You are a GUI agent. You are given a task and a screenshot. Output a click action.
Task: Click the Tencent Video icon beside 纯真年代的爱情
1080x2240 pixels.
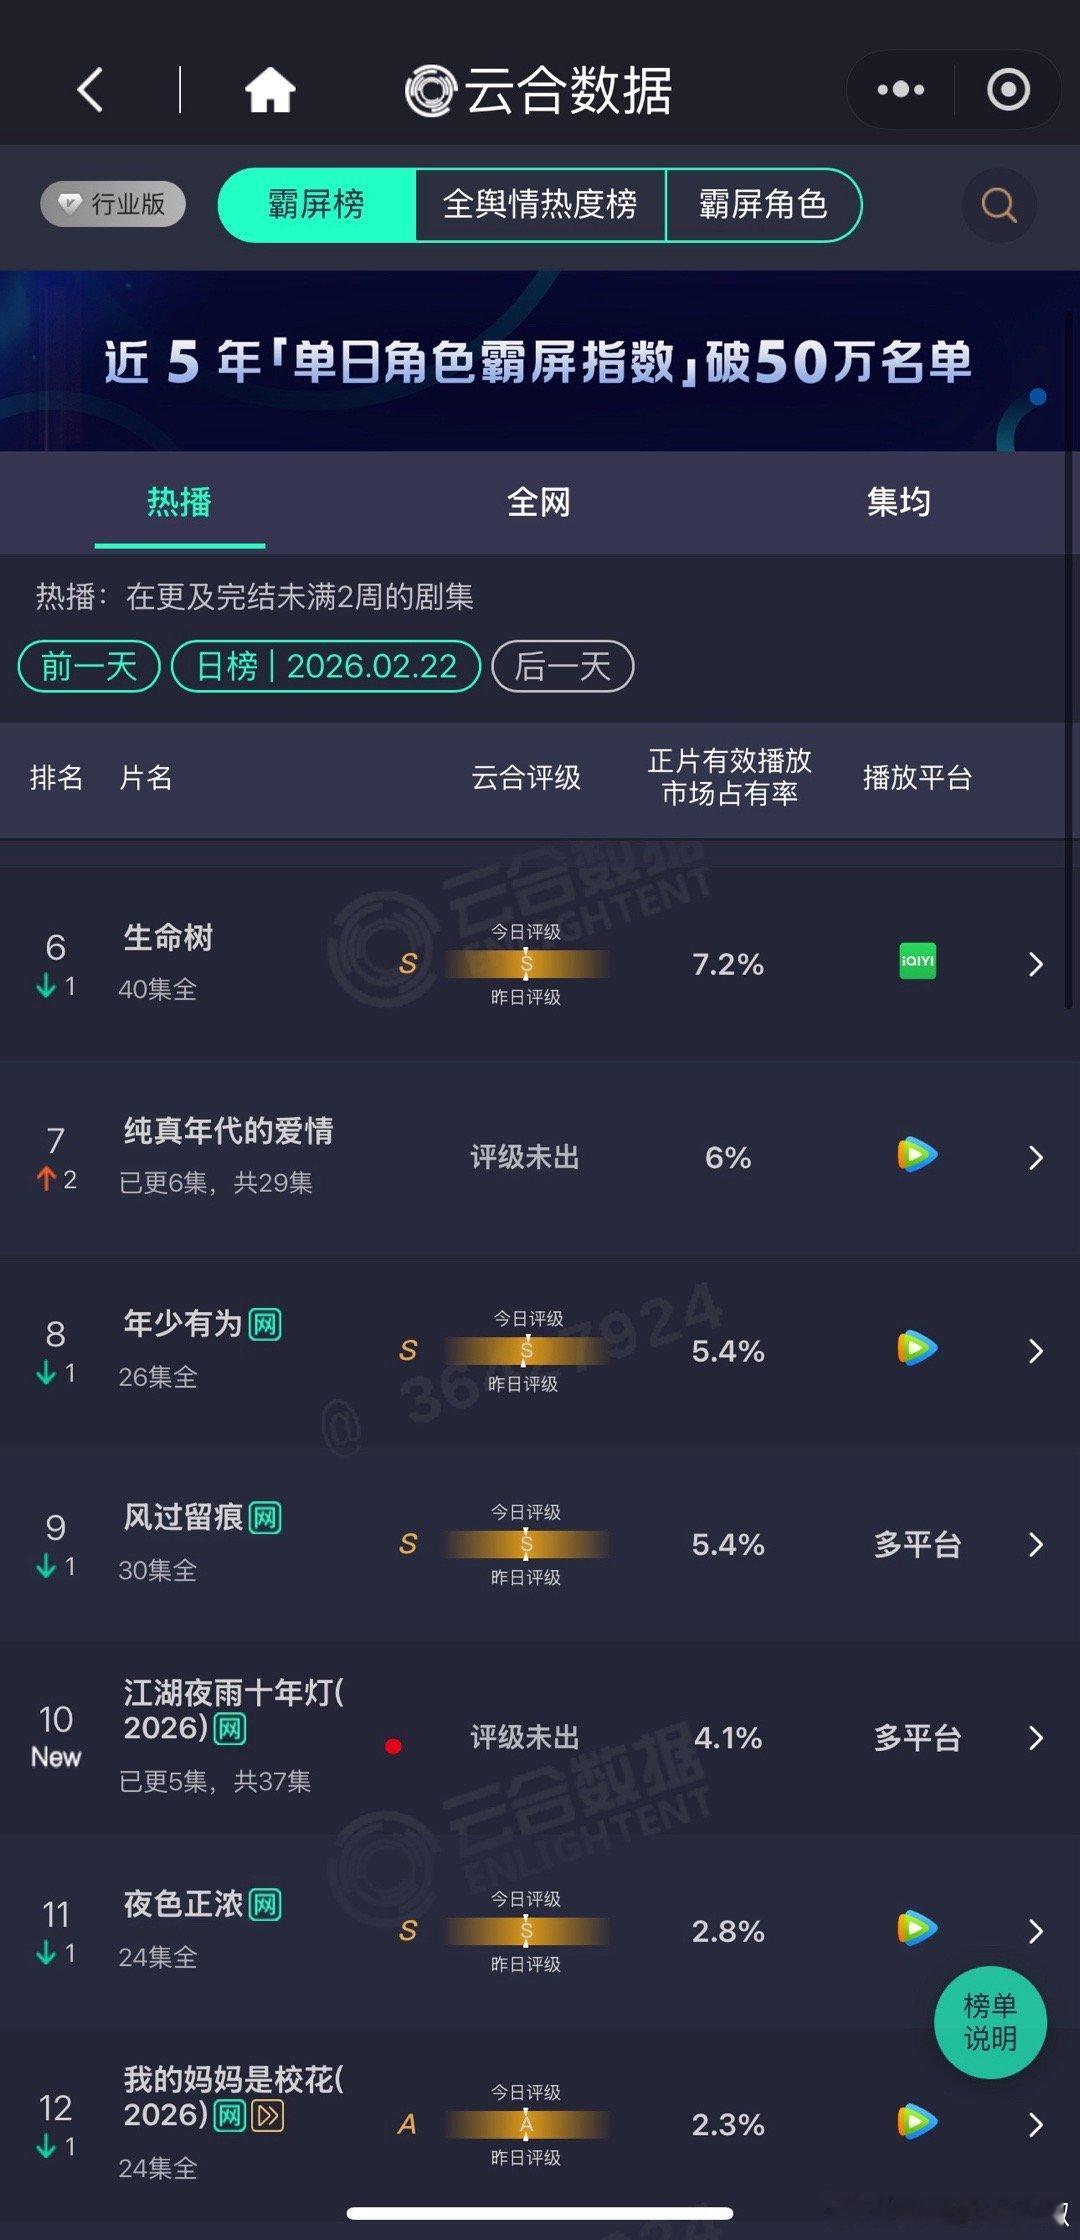(x=916, y=1156)
